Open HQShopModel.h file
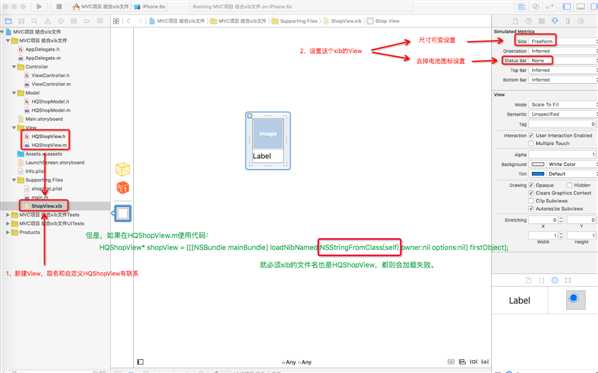The image size is (598, 373). (x=50, y=101)
